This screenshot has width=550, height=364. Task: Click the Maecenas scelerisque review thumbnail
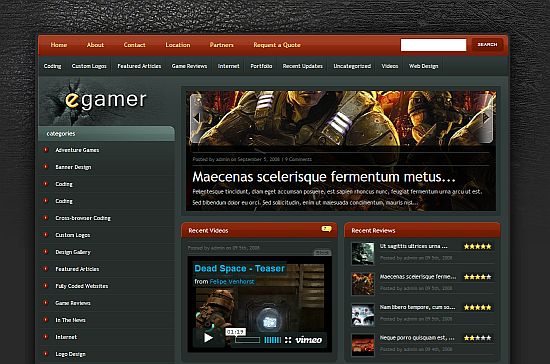click(363, 284)
